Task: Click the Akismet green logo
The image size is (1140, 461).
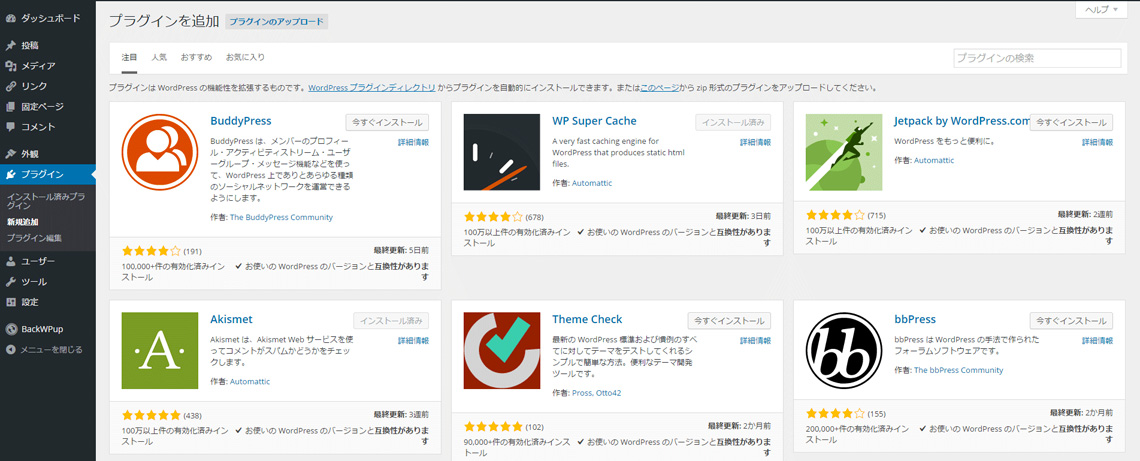Action: point(160,350)
